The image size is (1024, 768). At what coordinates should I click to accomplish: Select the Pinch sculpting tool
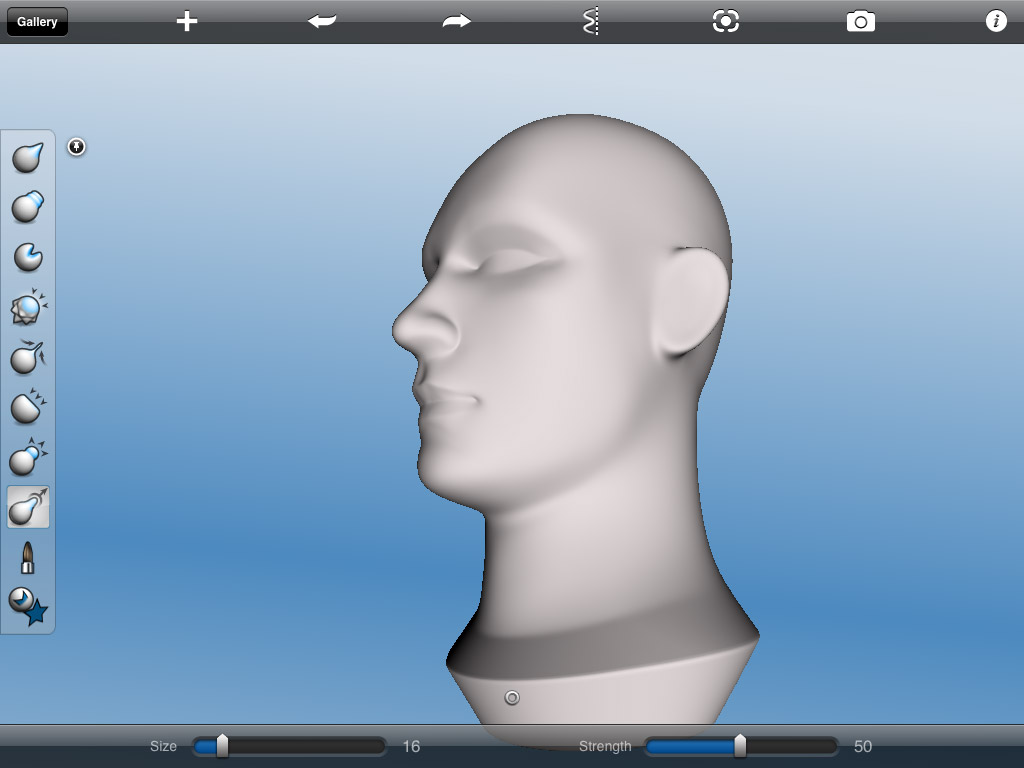(x=28, y=357)
